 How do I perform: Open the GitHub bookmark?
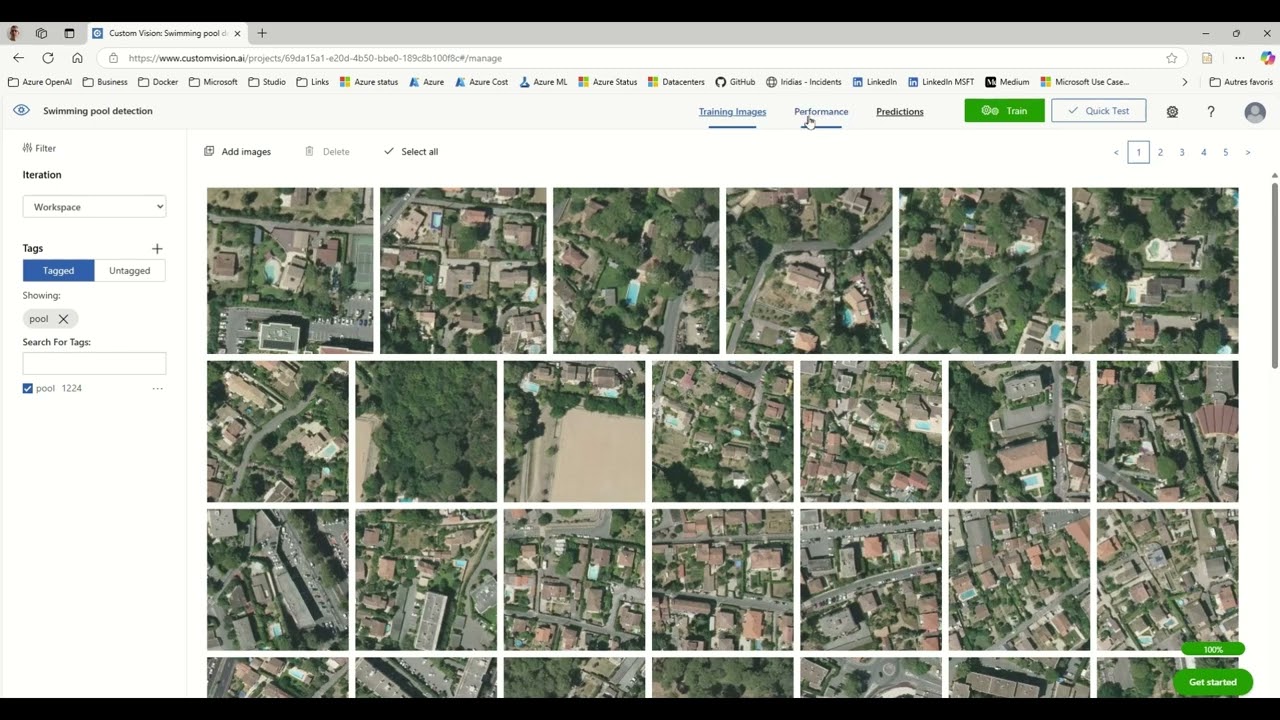pyautogui.click(x=734, y=82)
